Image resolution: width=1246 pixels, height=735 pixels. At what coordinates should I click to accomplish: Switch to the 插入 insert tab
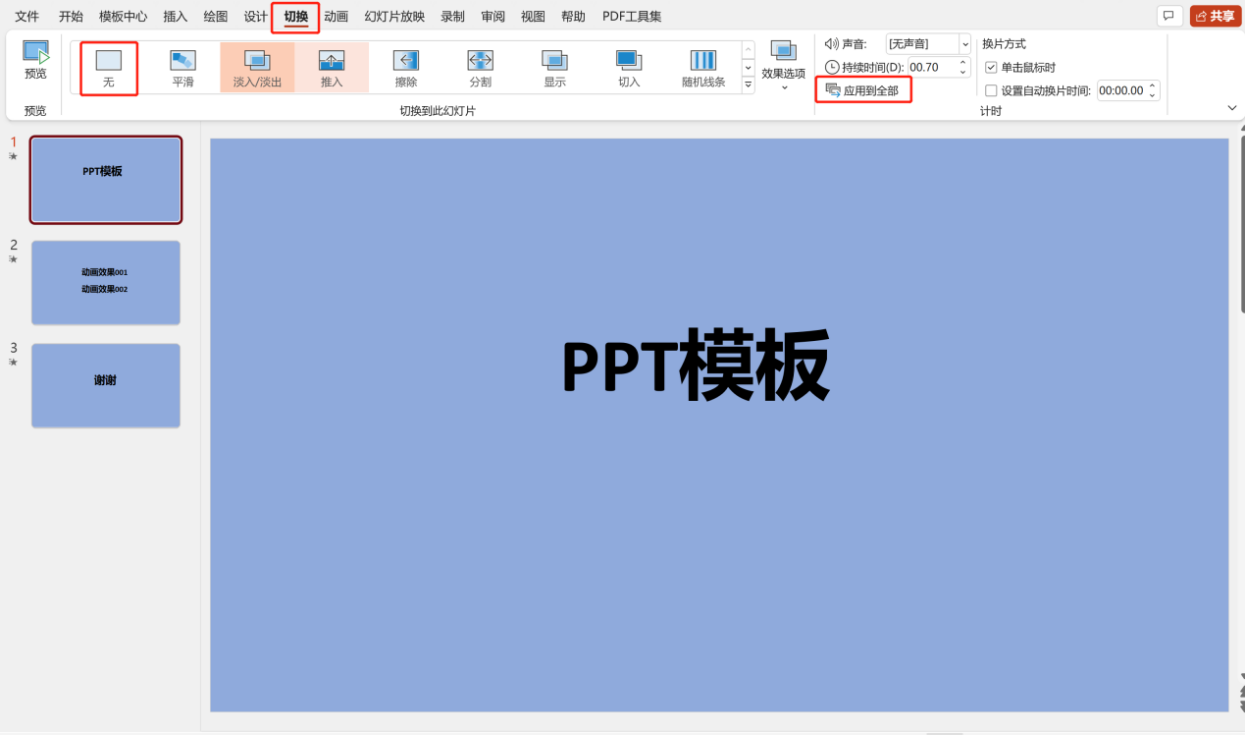(x=175, y=17)
